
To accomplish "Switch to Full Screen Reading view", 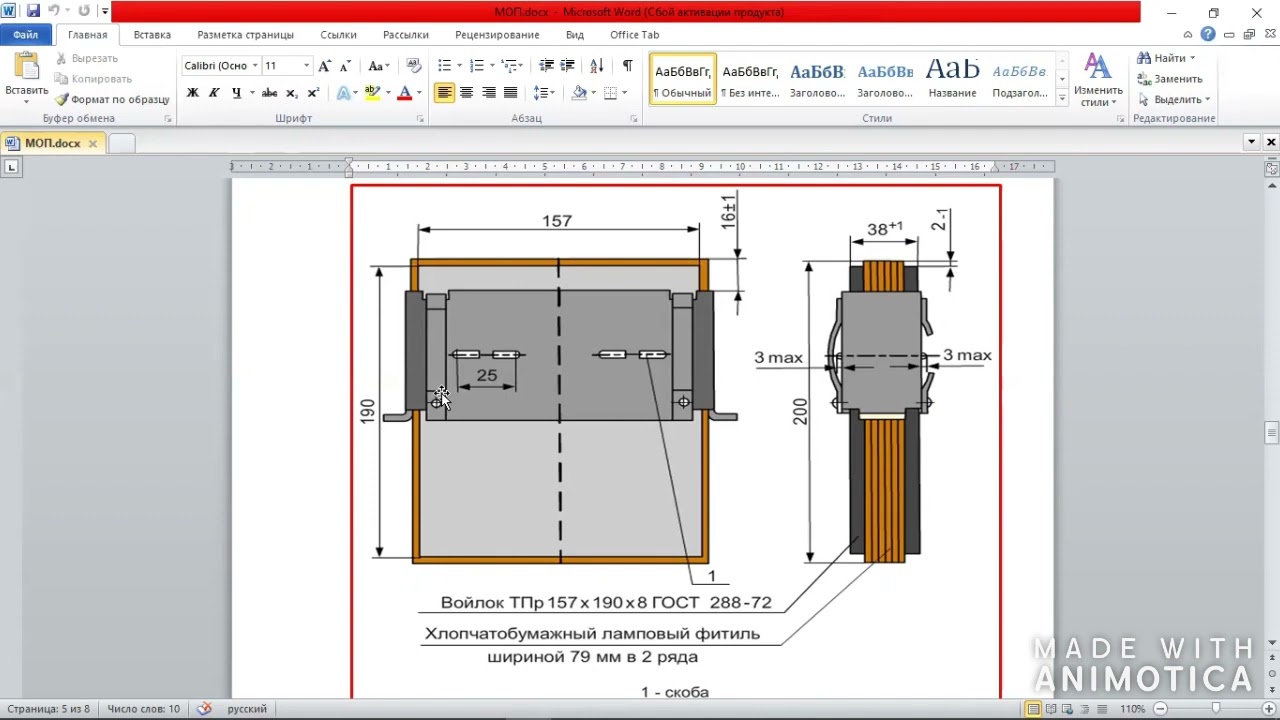I will pos(1050,709).
